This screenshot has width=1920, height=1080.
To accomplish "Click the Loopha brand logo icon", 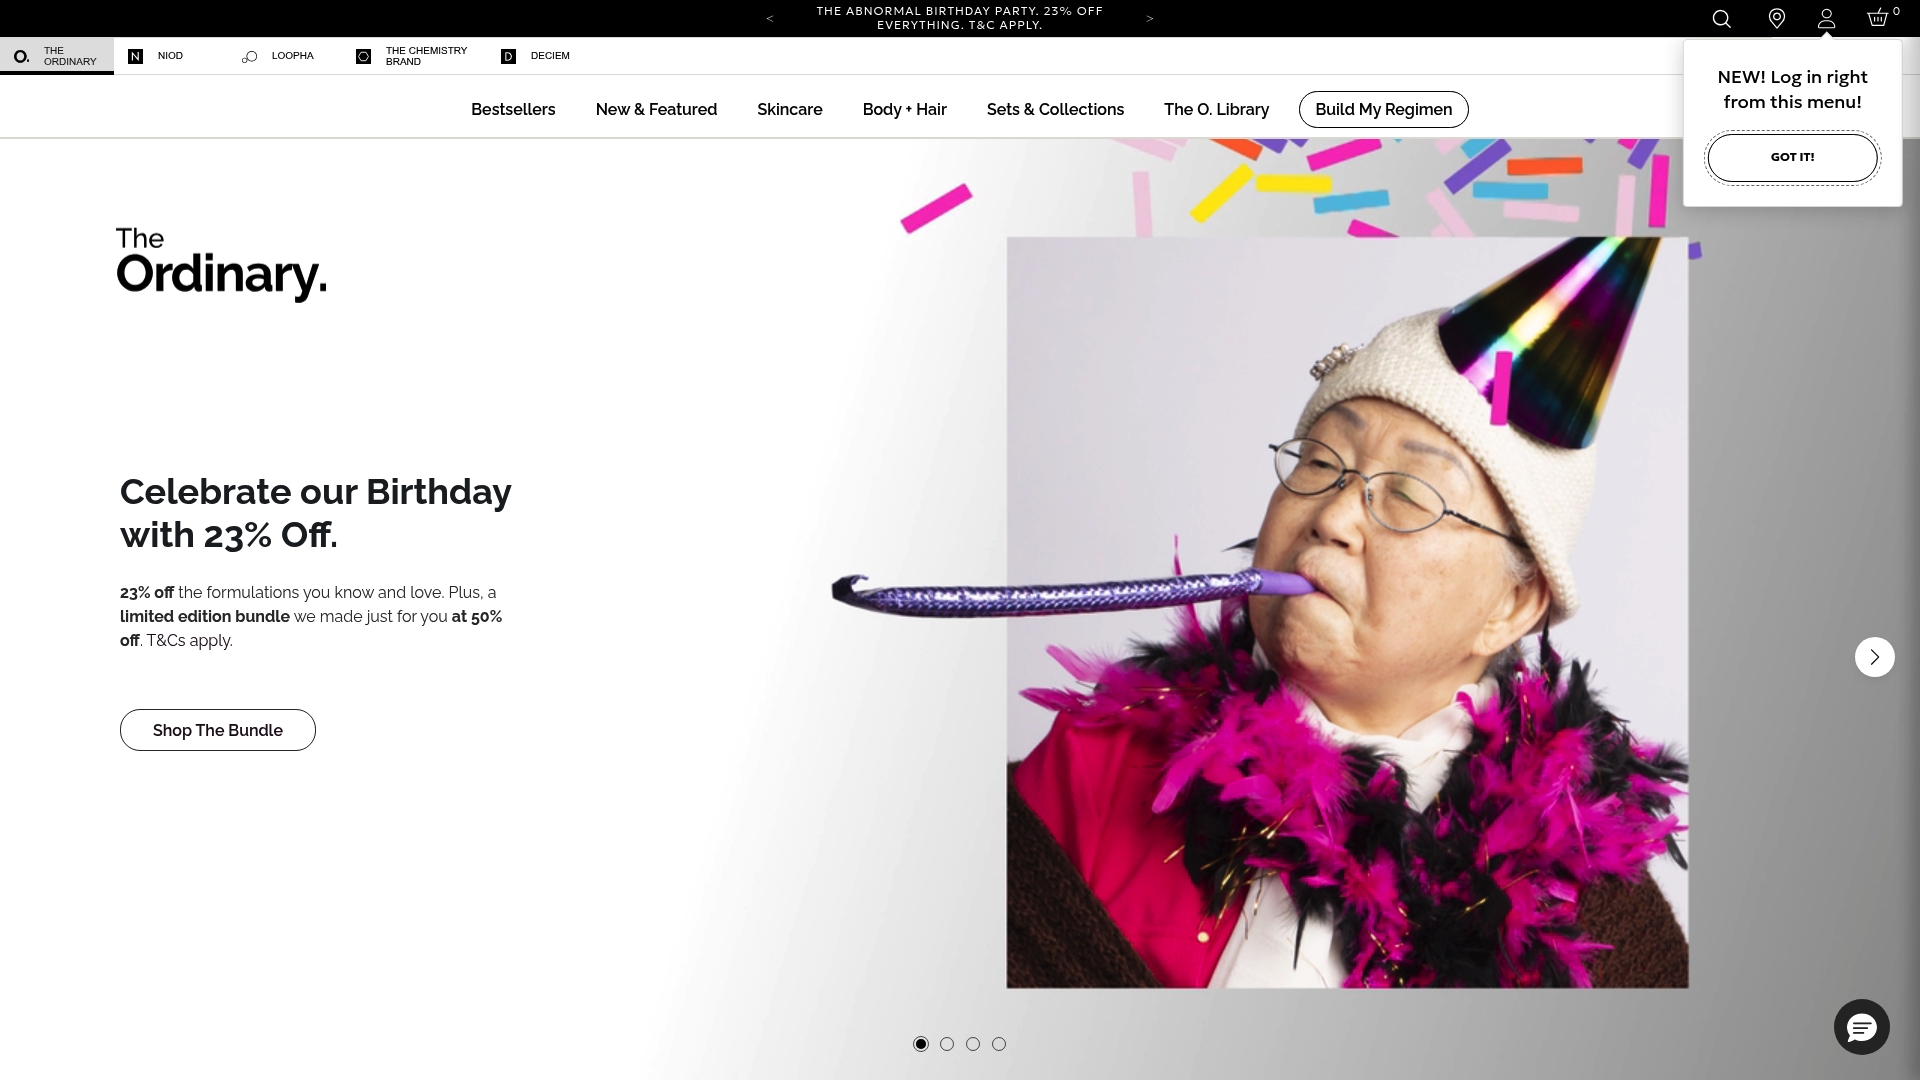I will coord(249,57).
